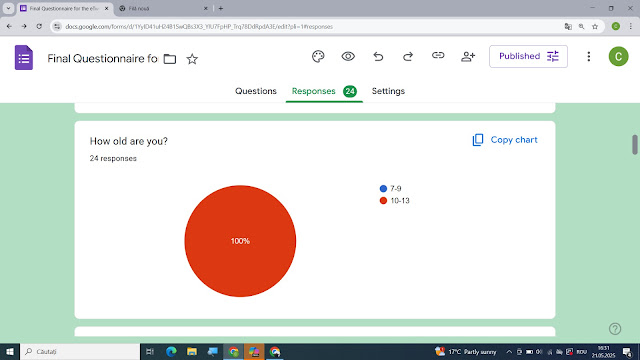Switch to the Questions tab
The image size is (640, 360).
click(256, 91)
